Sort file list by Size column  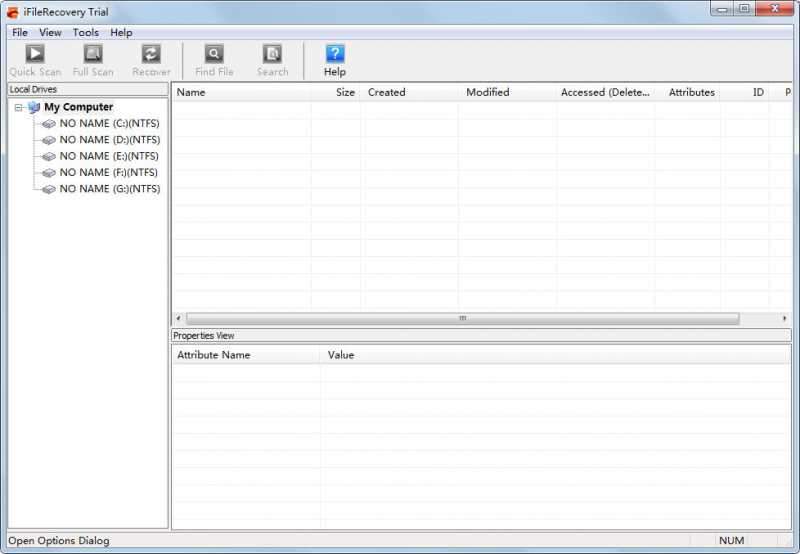tap(336, 92)
